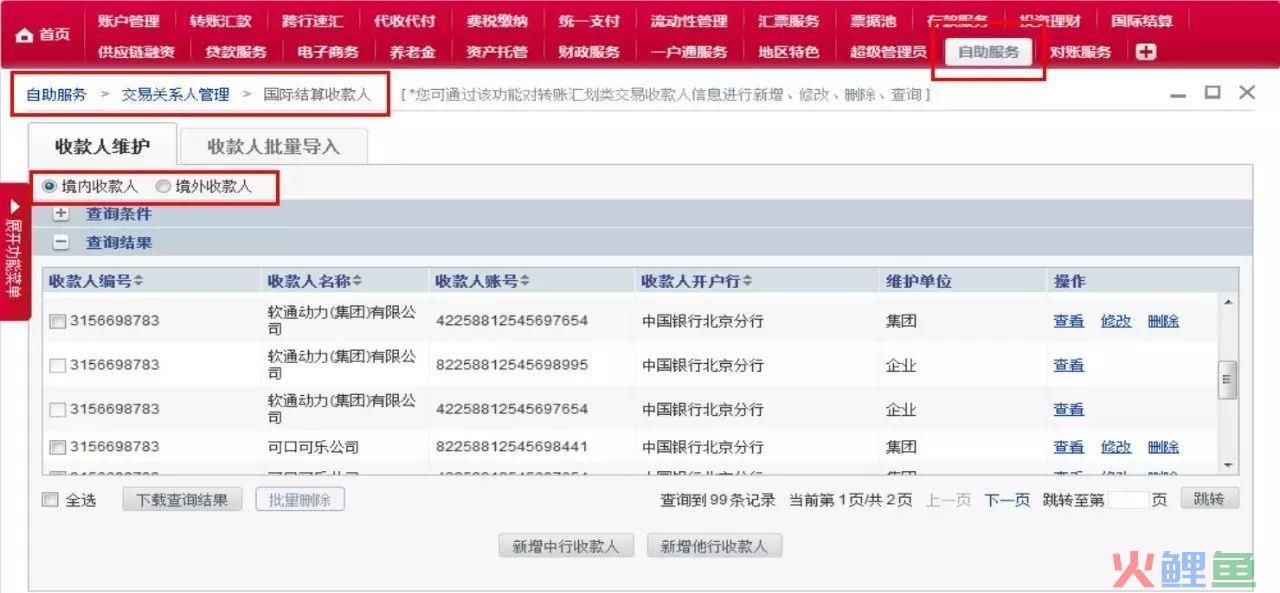Click the 跳转 button
1280x593 pixels.
tap(1209, 499)
